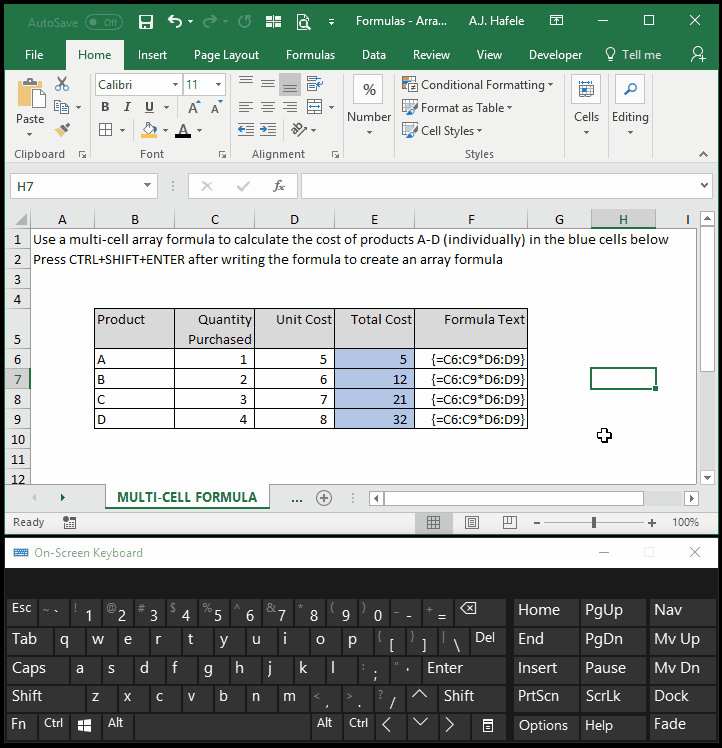722x748 pixels.
Task: Apply the yellow fill color bucket
Action: (149, 130)
